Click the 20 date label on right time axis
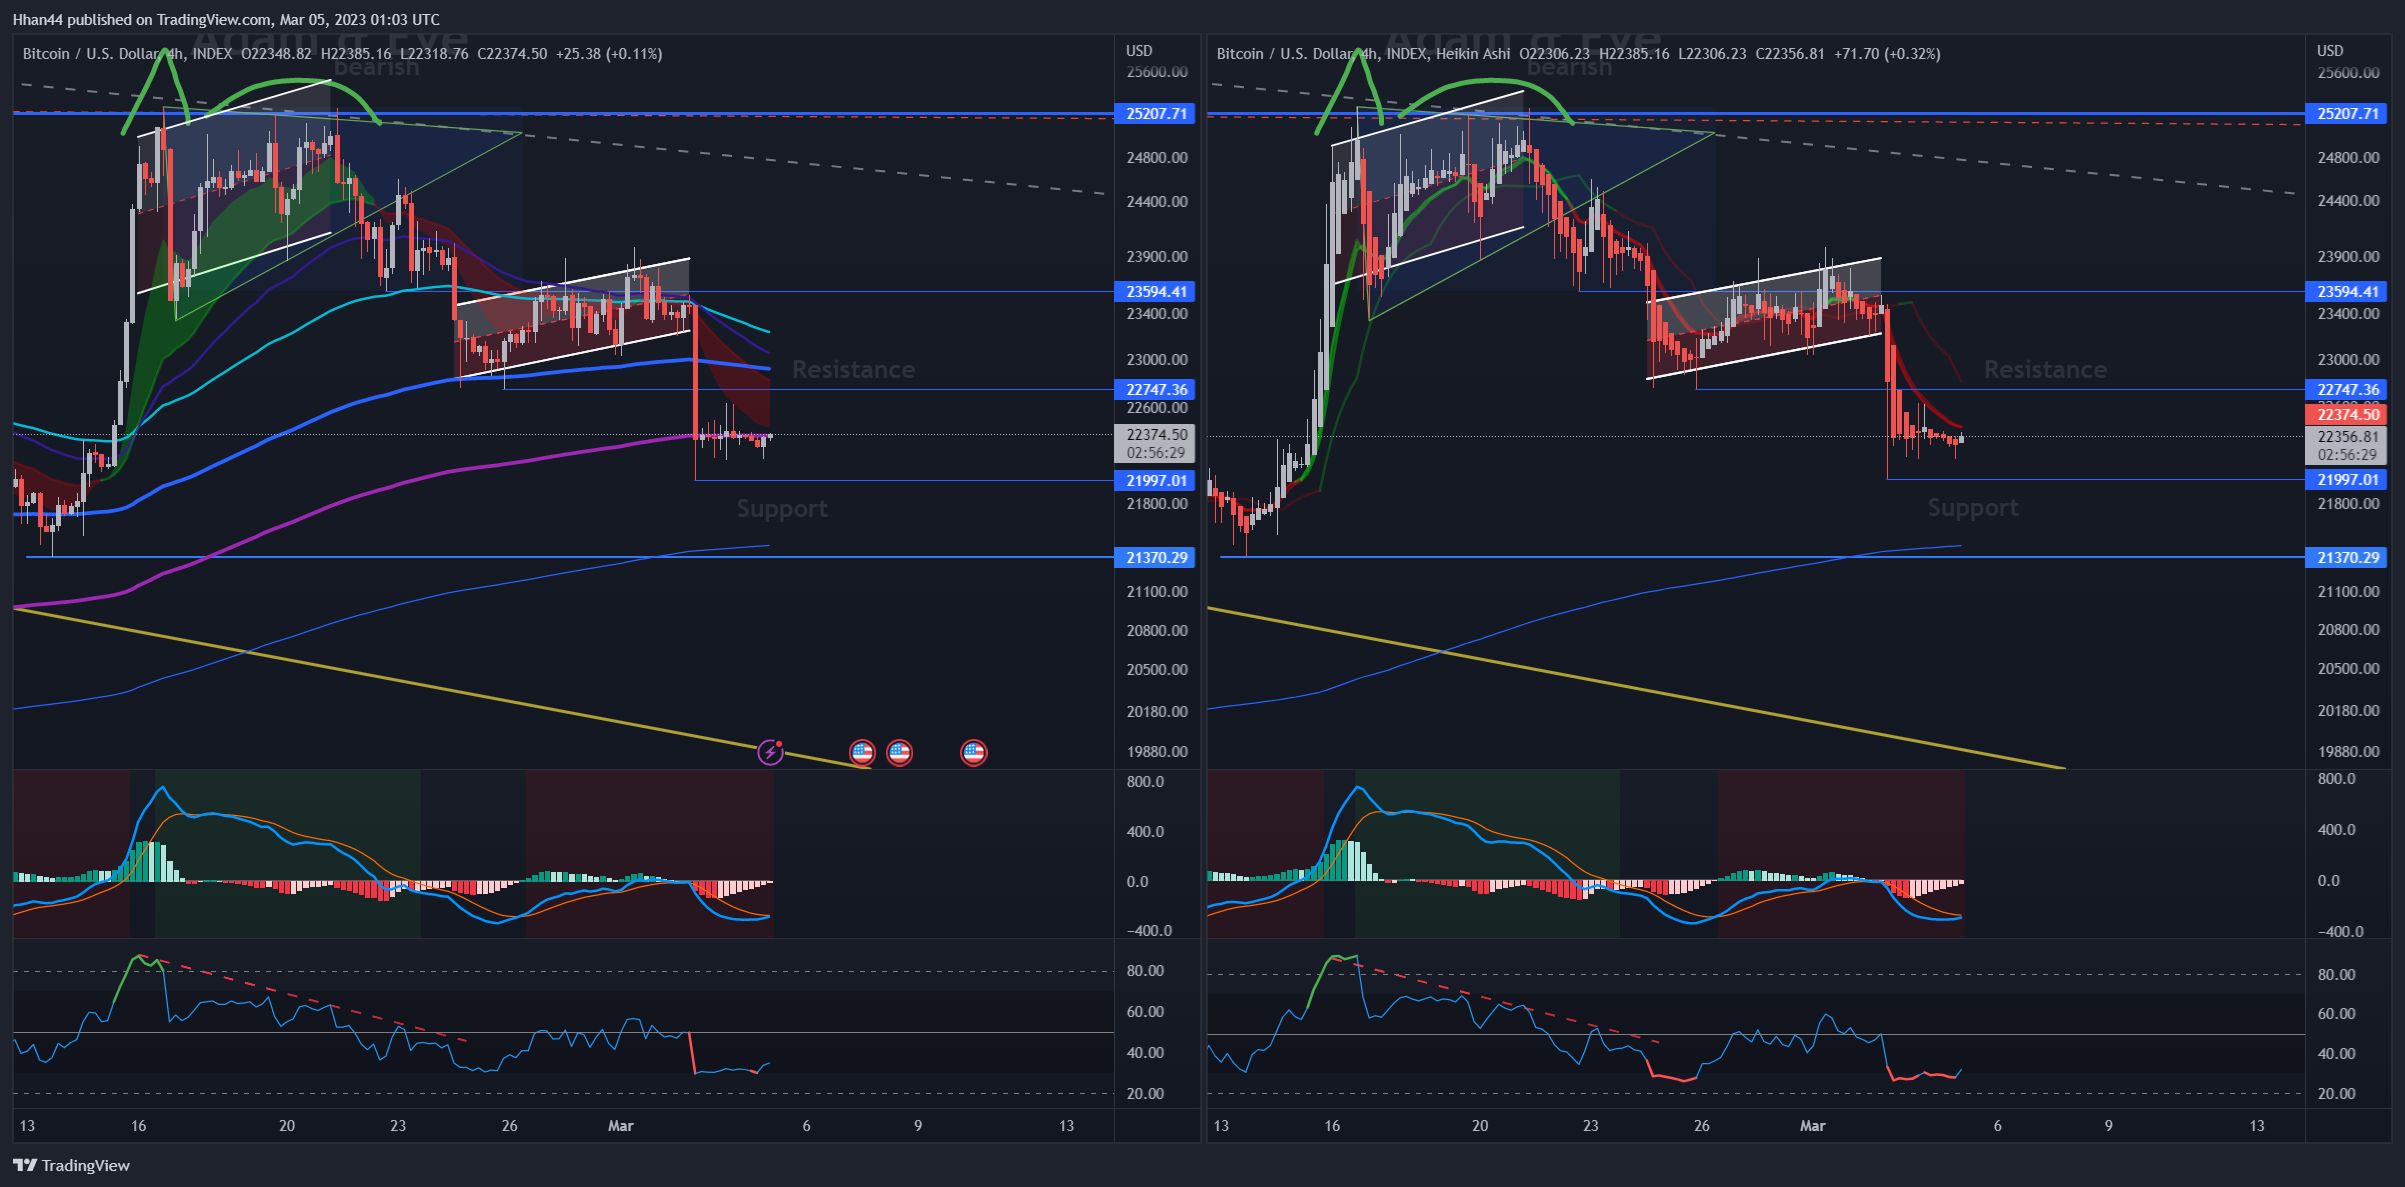 (1480, 1126)
